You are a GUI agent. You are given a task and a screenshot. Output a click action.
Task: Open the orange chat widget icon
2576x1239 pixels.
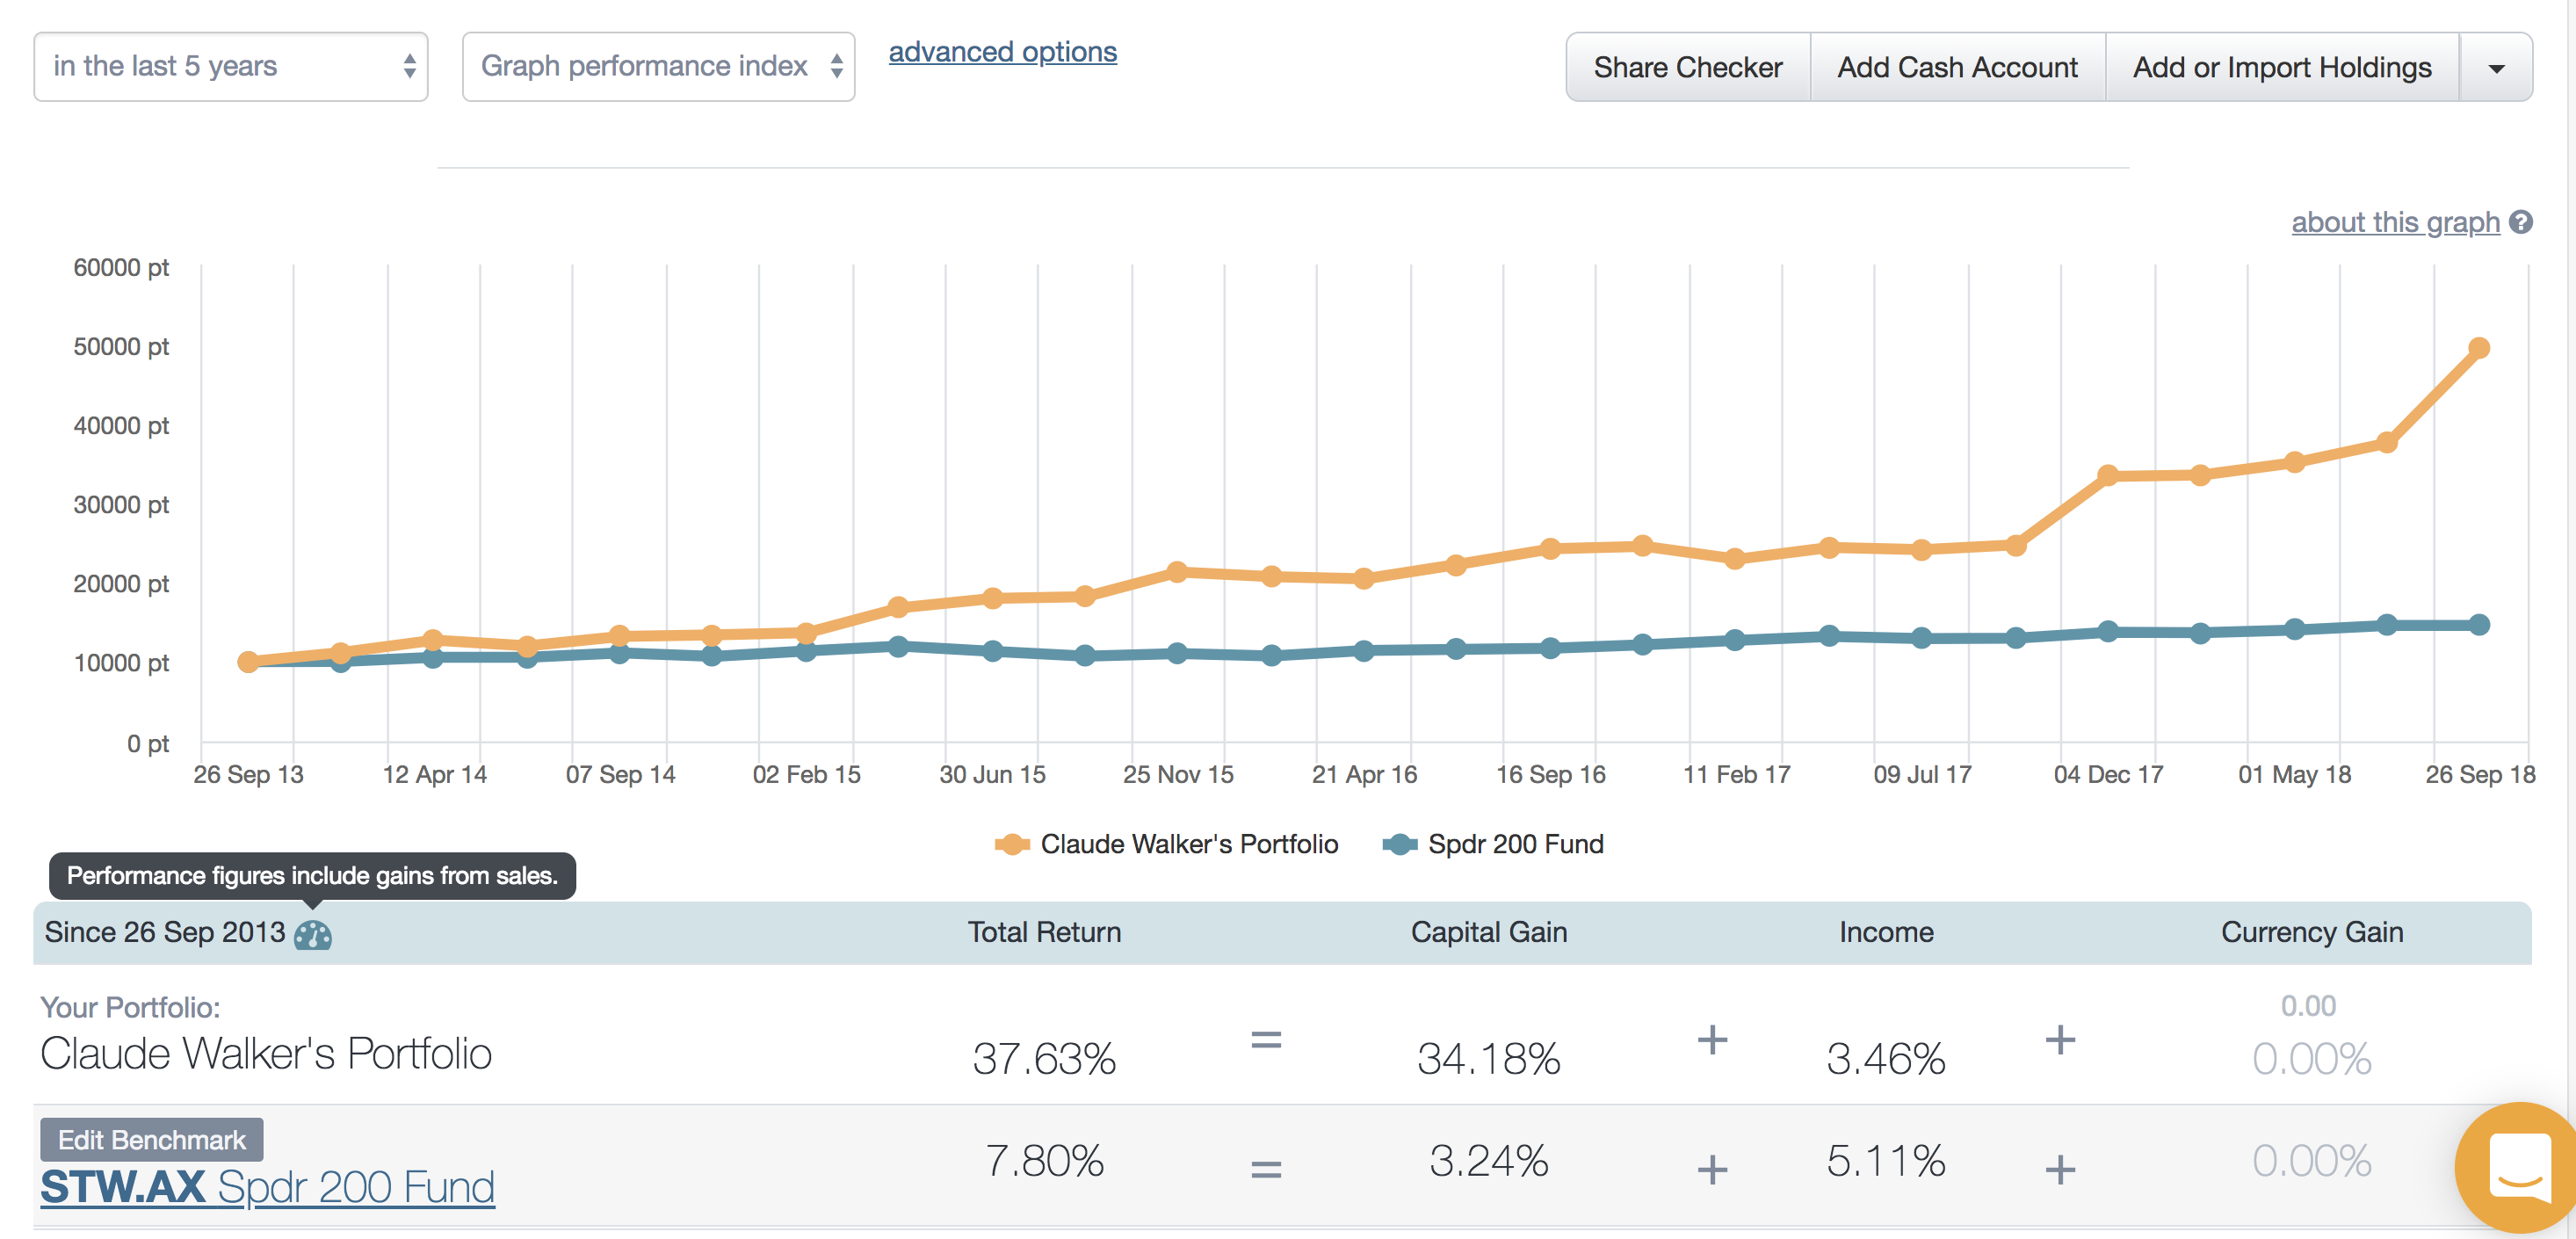click(2517, 1166)
